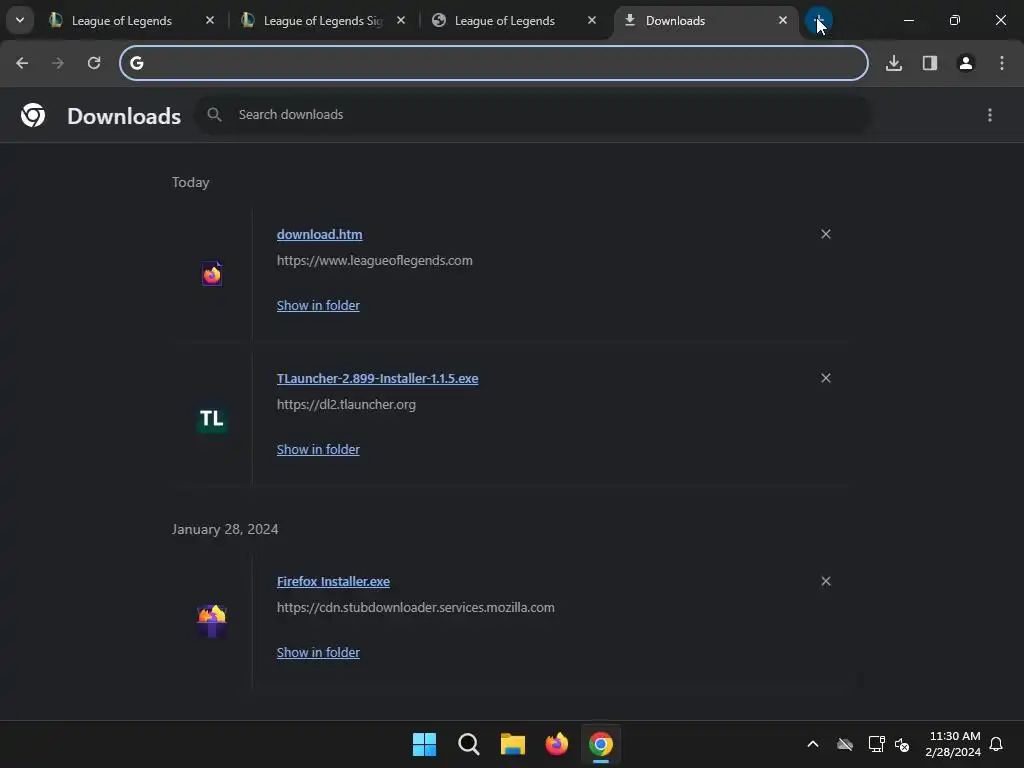Click the search magnifier icon in downloads
This screenshot has height=768, width=1024.
(214, 114)
